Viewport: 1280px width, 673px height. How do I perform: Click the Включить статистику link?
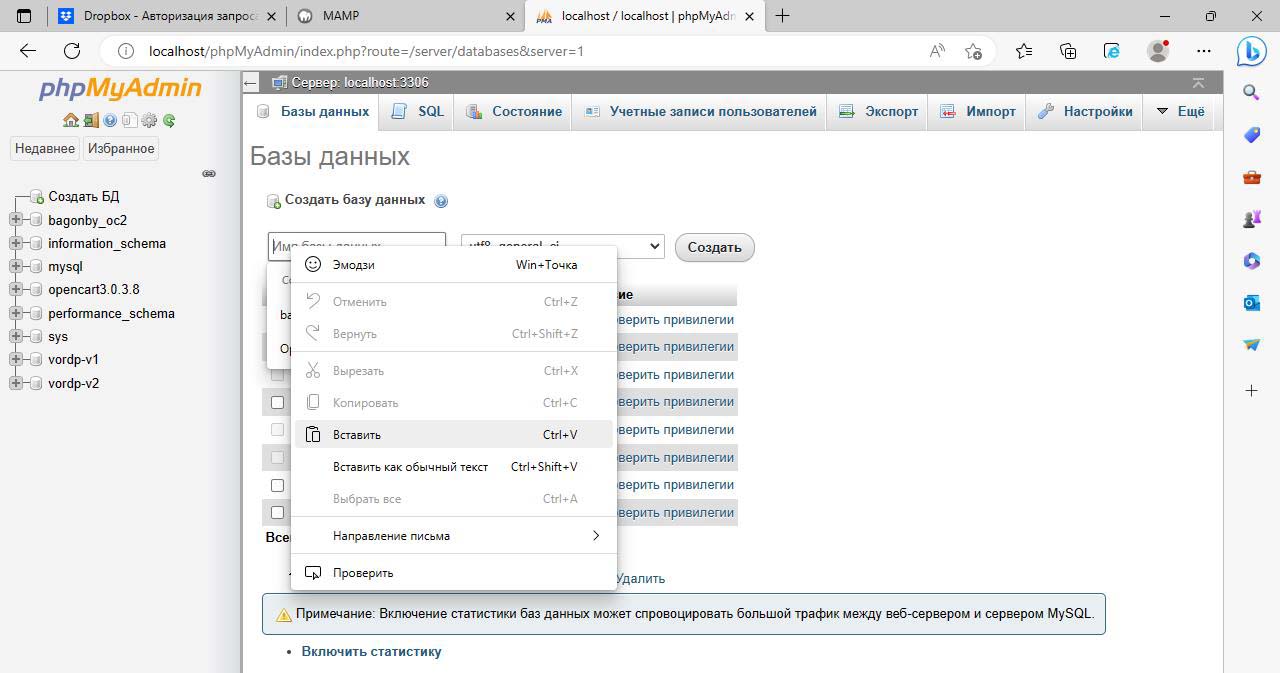(x=371, y=651)
